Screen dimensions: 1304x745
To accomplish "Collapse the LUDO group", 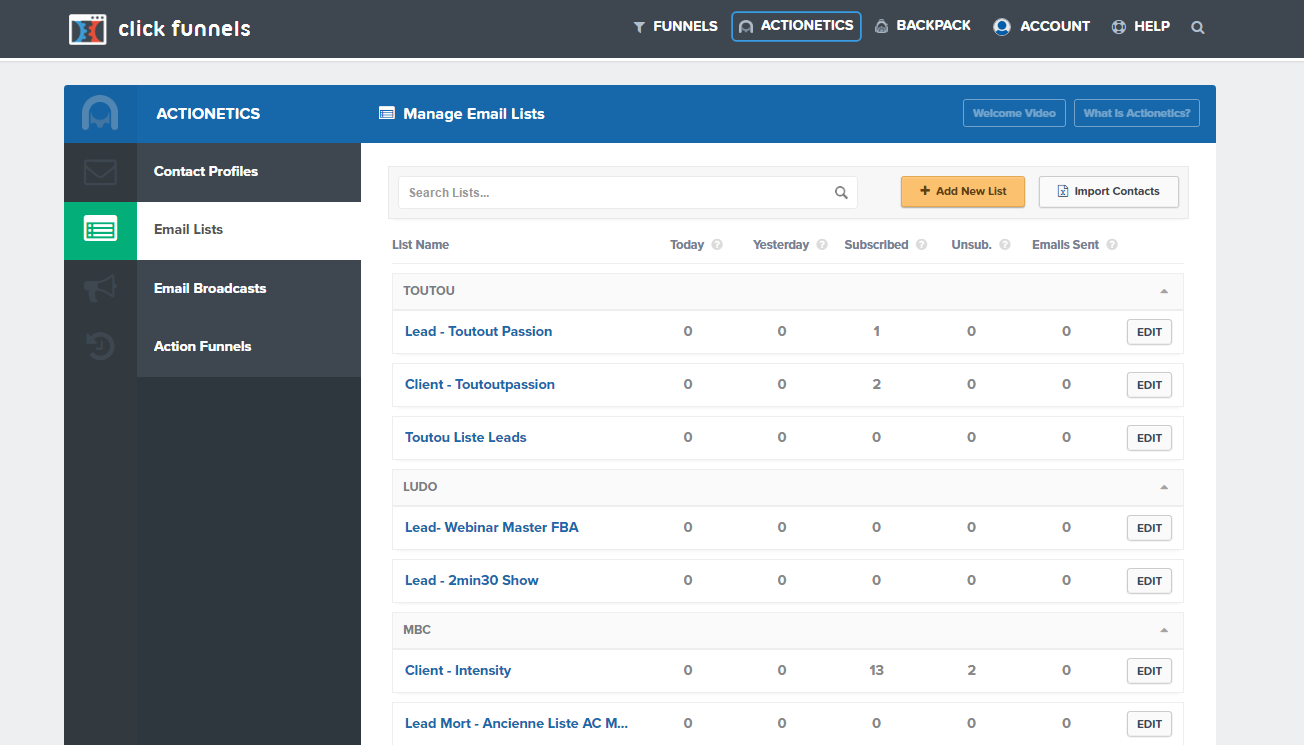I will [x=1163, y=487].
